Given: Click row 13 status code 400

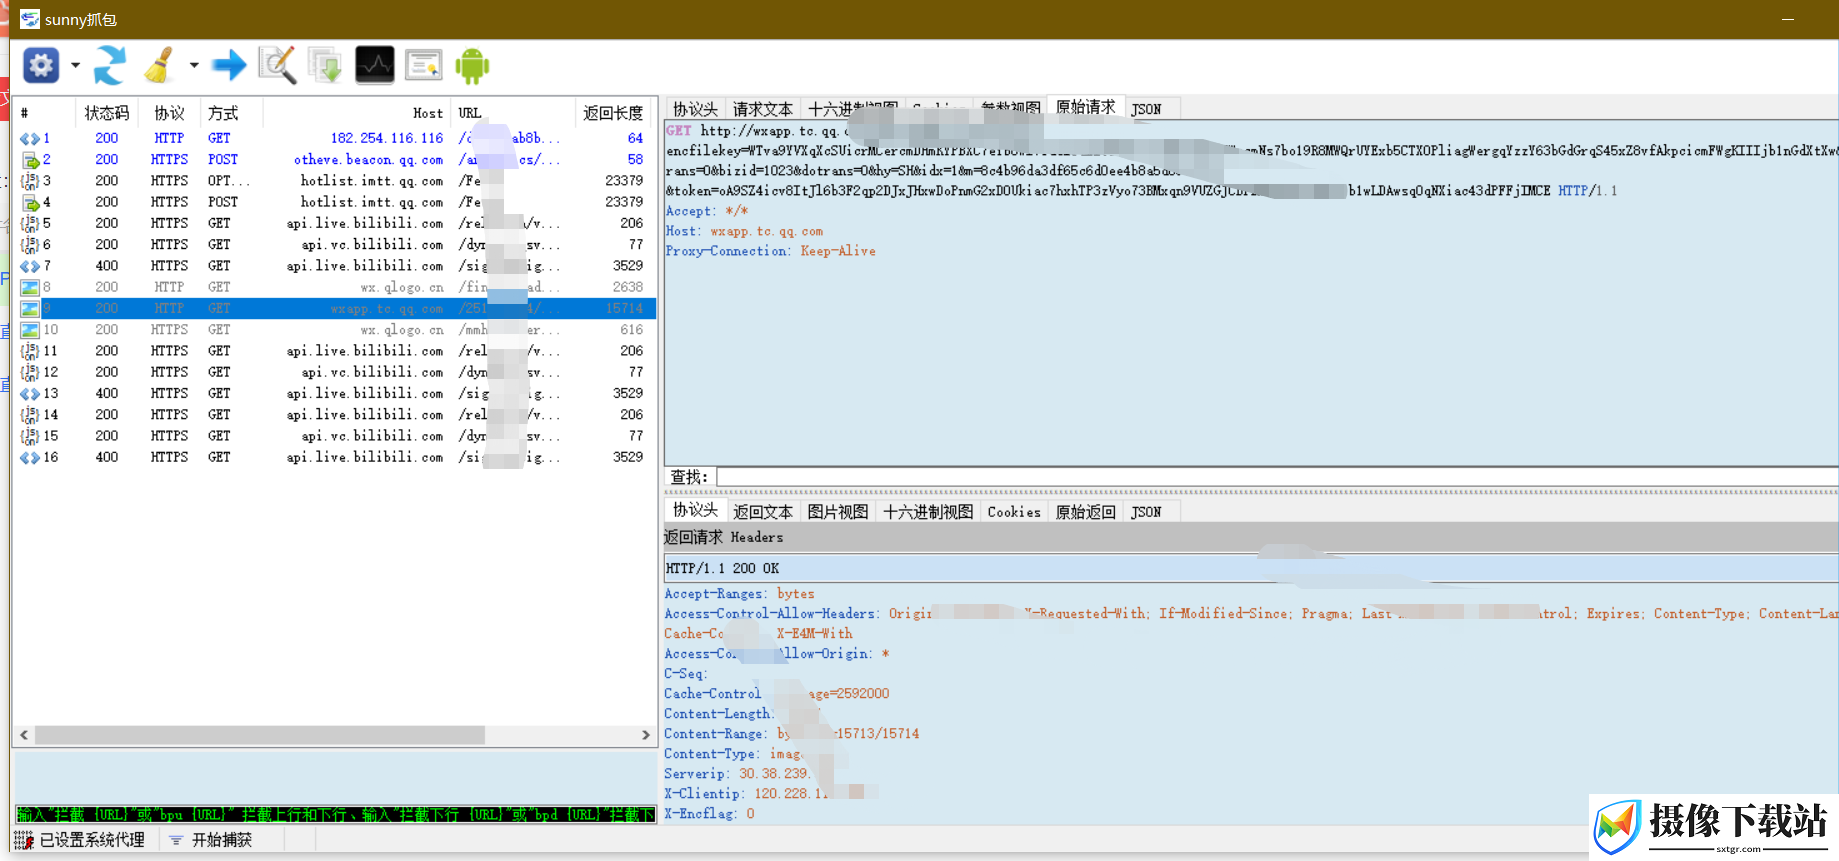Looking at the screenshot, I should click(107, 394).
